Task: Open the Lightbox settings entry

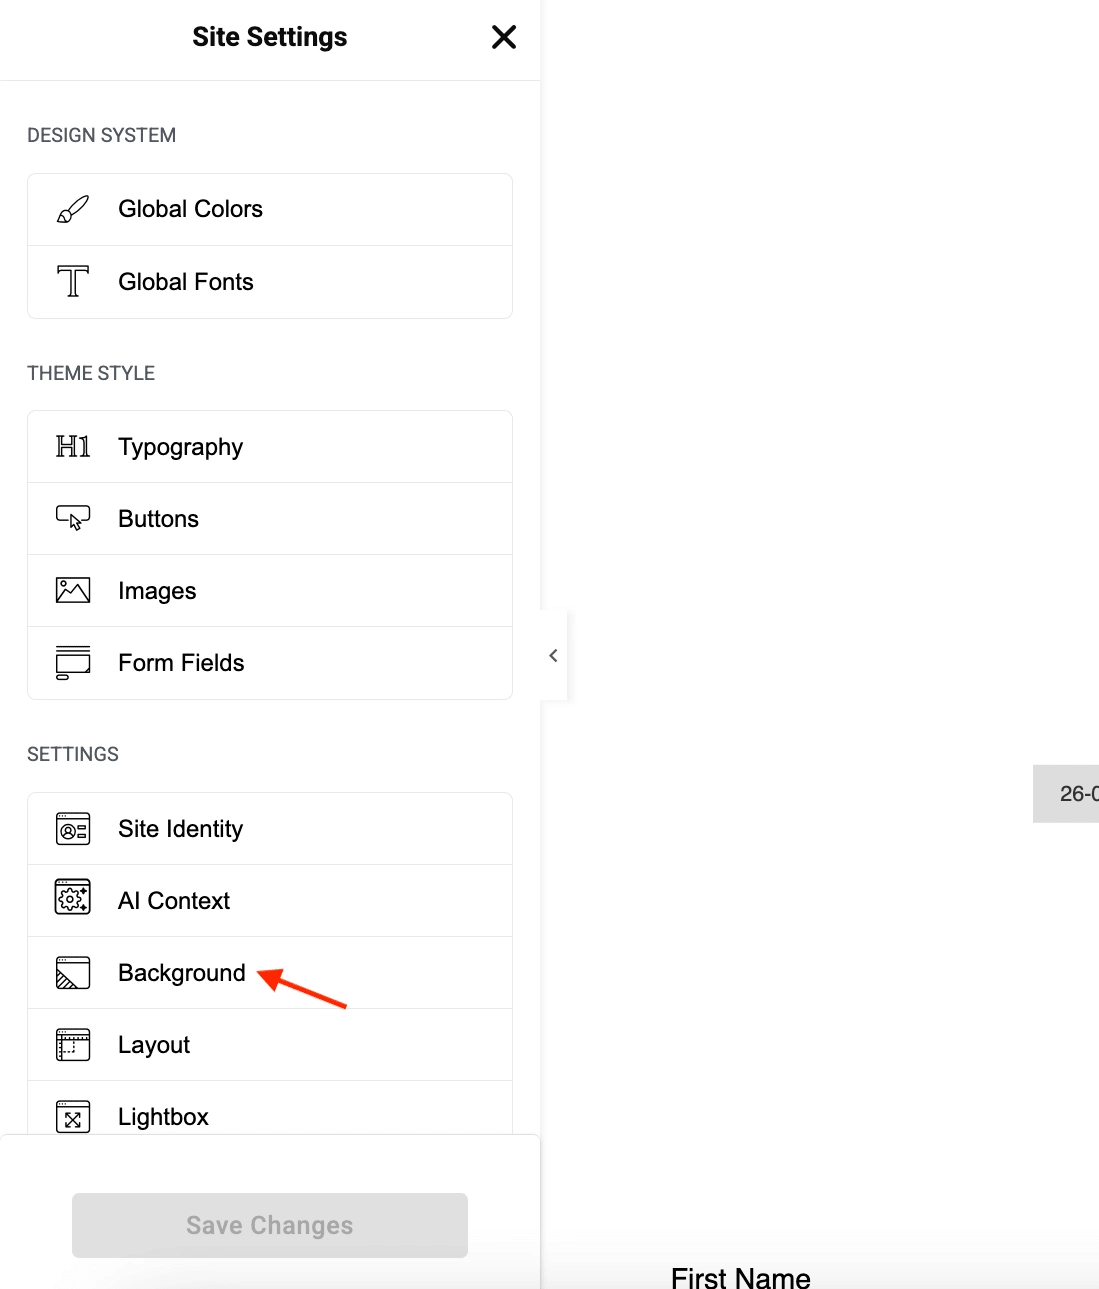Action: coord(163,1116)
